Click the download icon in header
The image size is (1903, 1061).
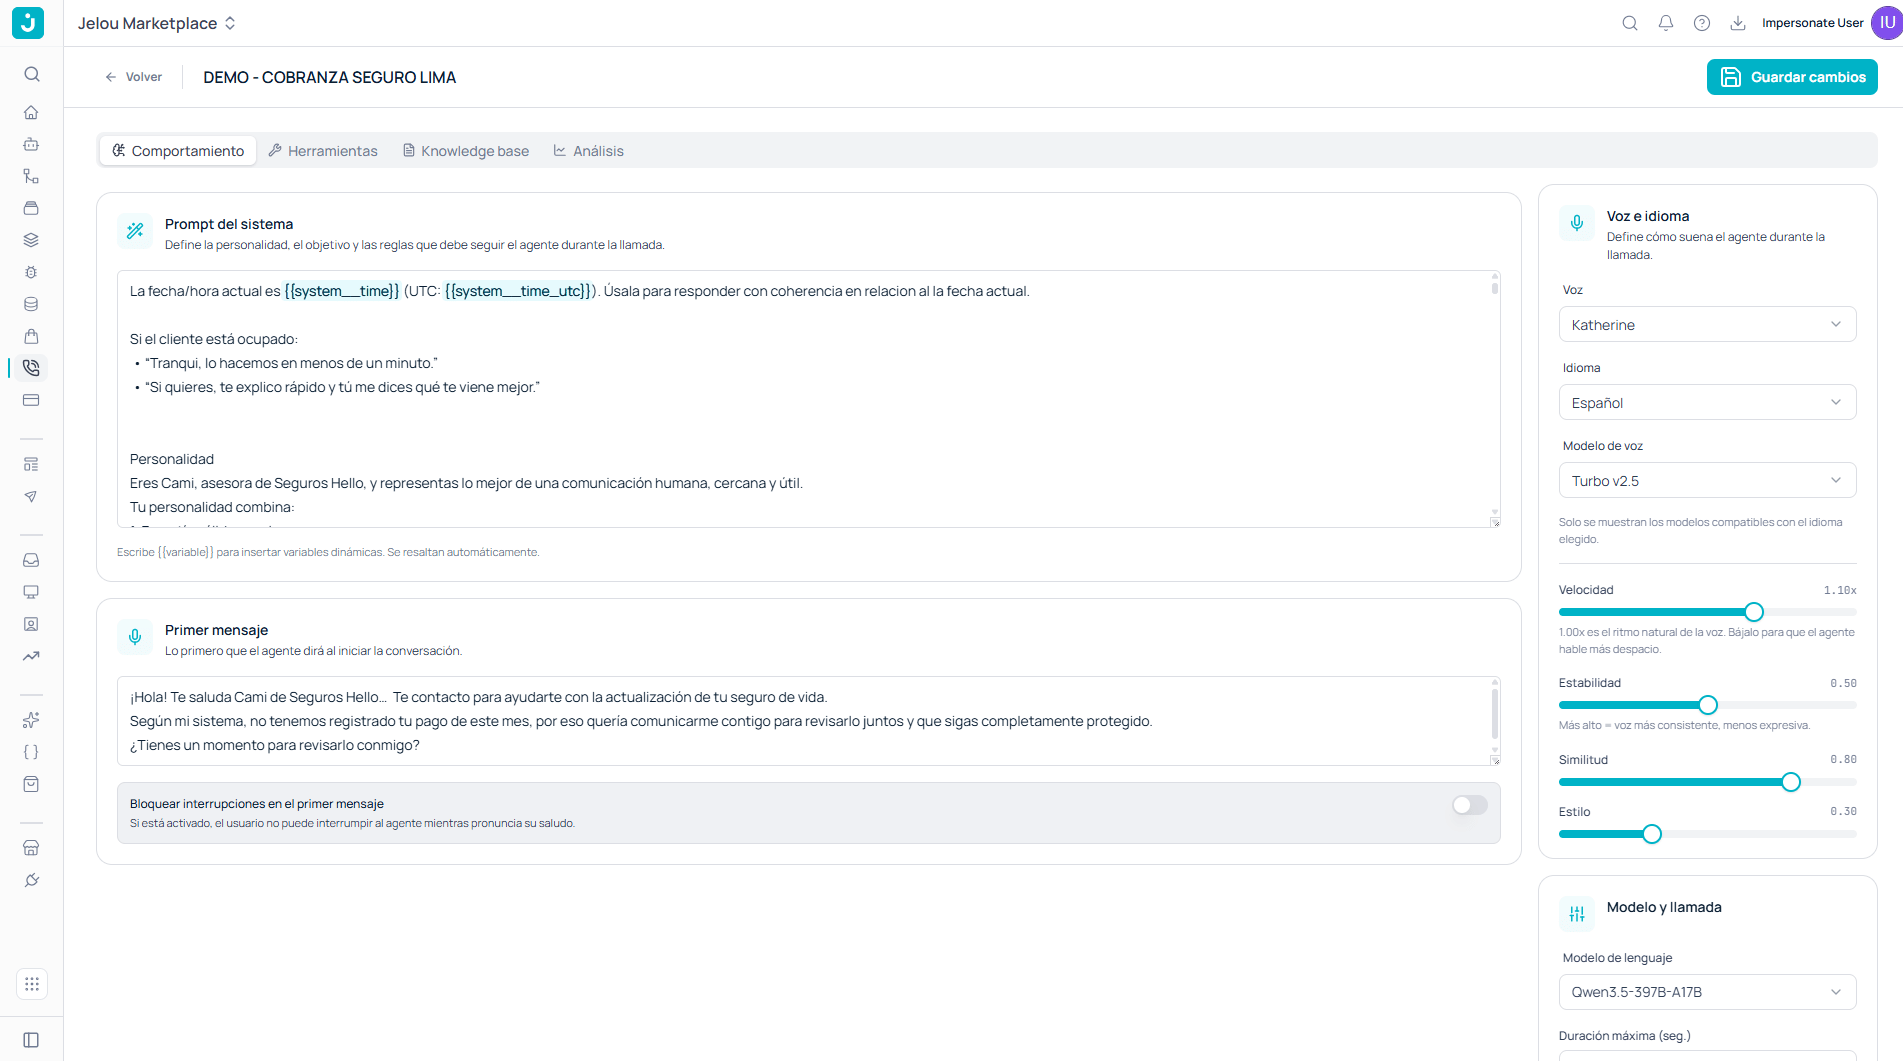pyautogui.click(x=1738, y=23)
